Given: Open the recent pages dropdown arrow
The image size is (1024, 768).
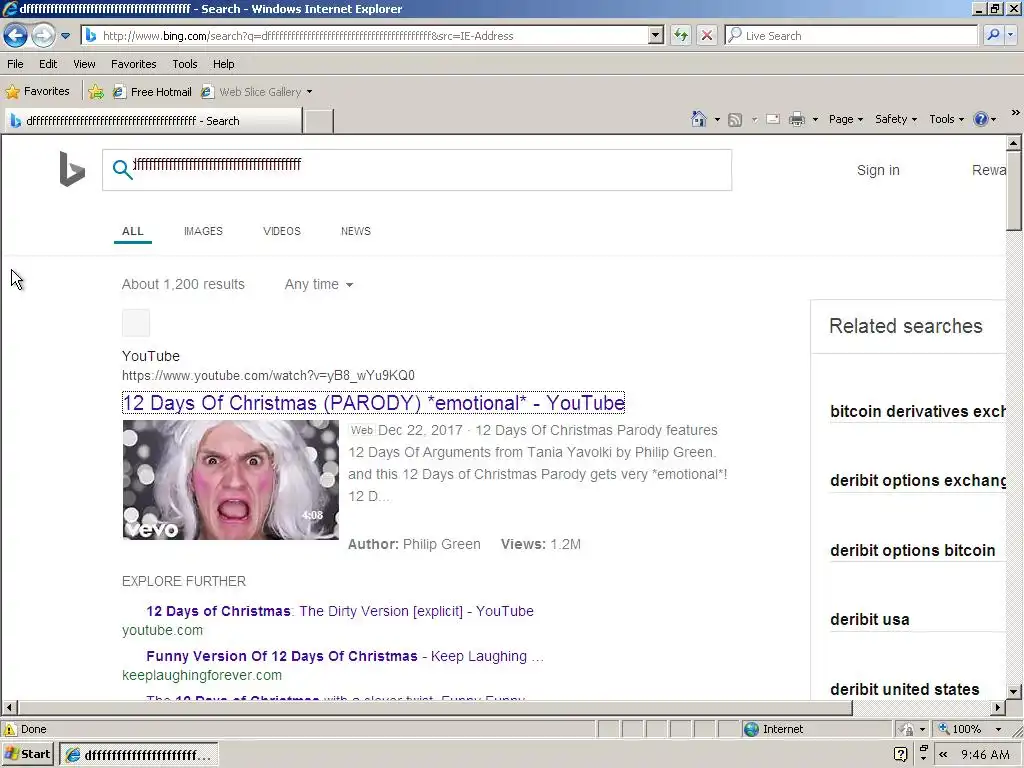Looking at the screenshot, I should coord(65,36).
